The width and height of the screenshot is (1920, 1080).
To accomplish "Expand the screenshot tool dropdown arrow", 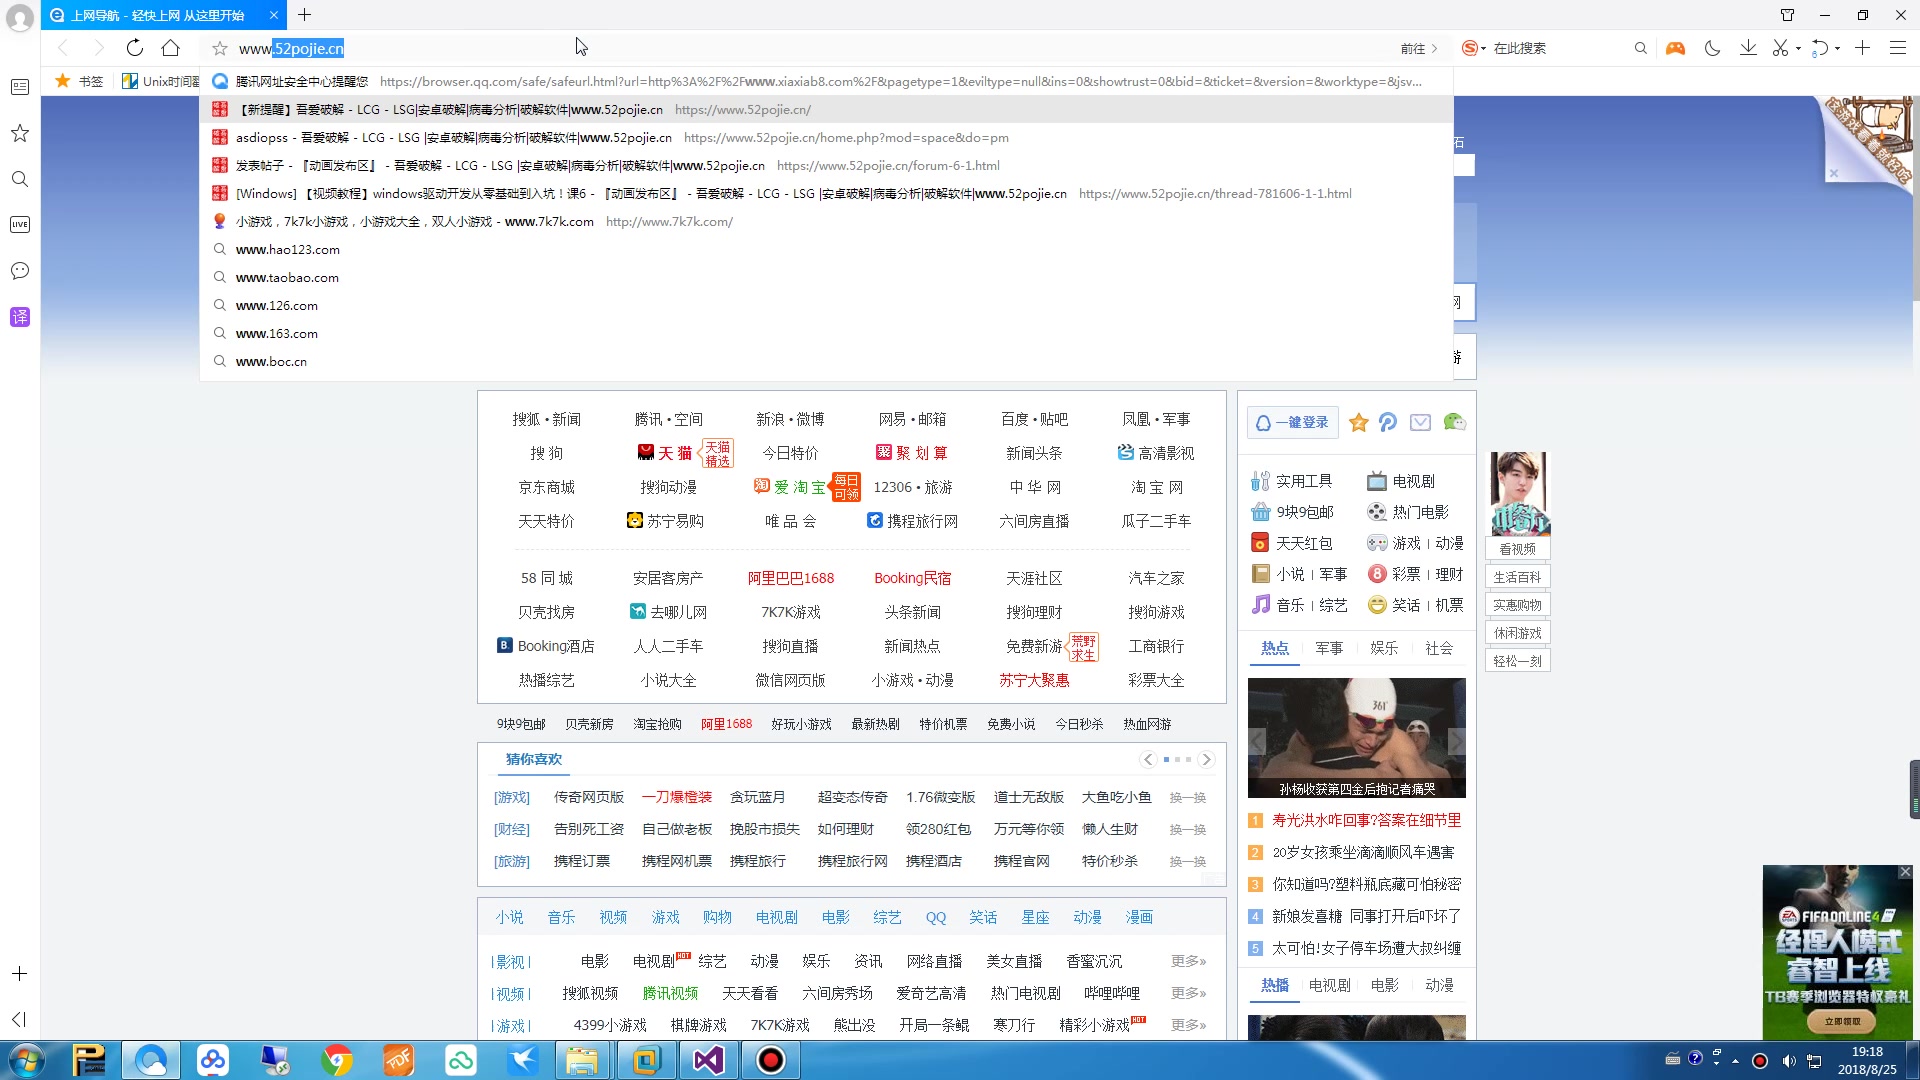I will tap(1798, 48).
